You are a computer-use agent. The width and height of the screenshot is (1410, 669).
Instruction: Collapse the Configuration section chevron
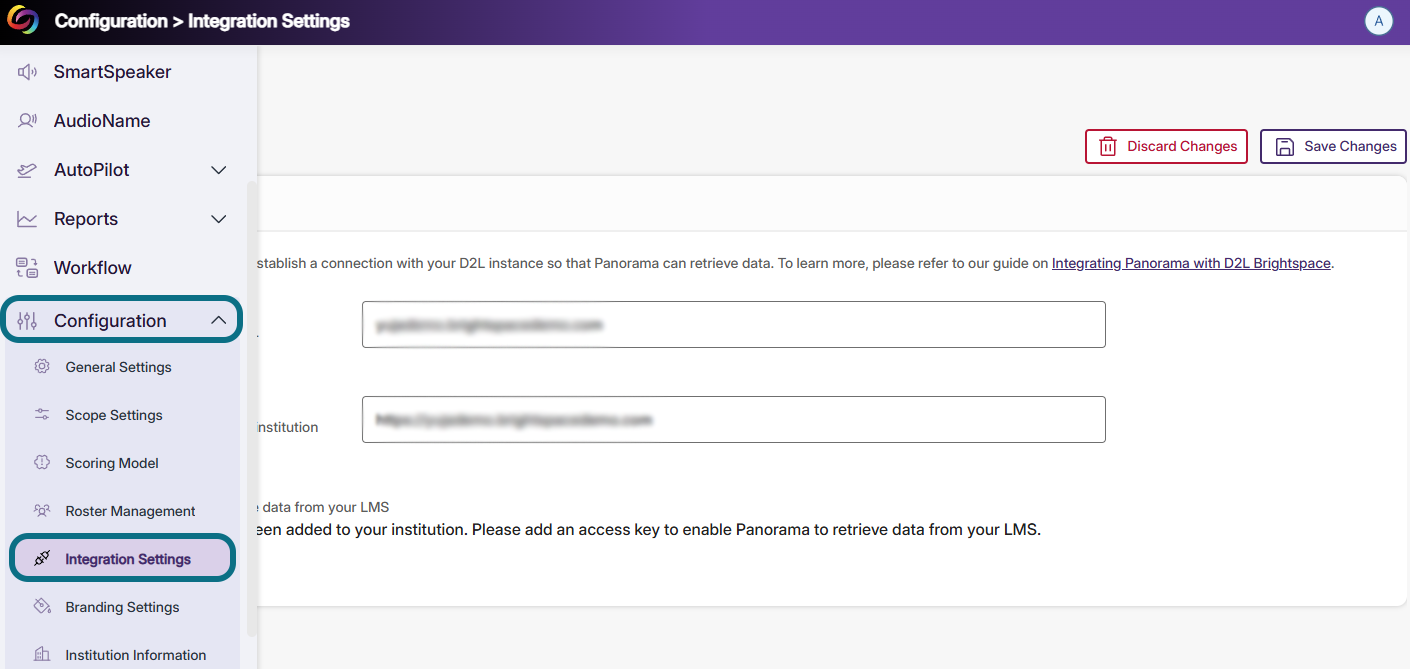coord(219,321)
